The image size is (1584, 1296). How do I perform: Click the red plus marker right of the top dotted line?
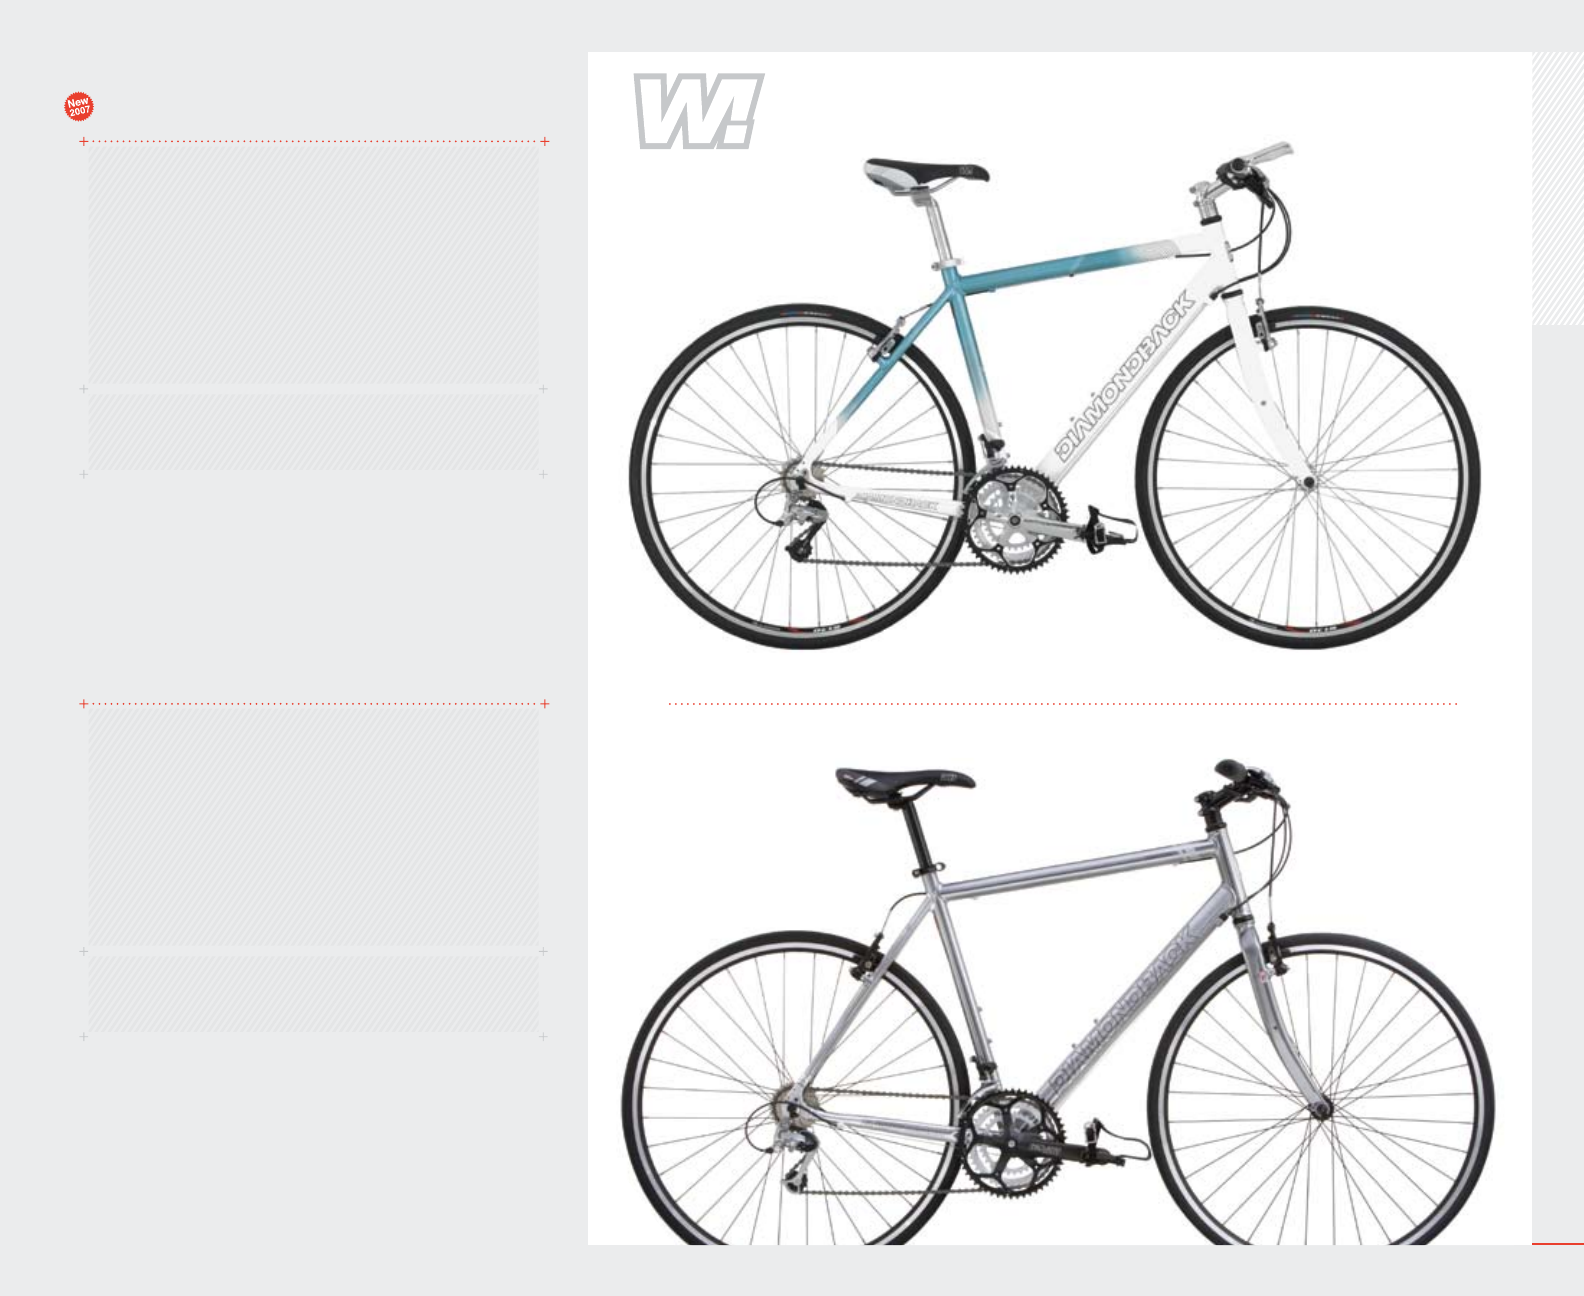(544, 142)
